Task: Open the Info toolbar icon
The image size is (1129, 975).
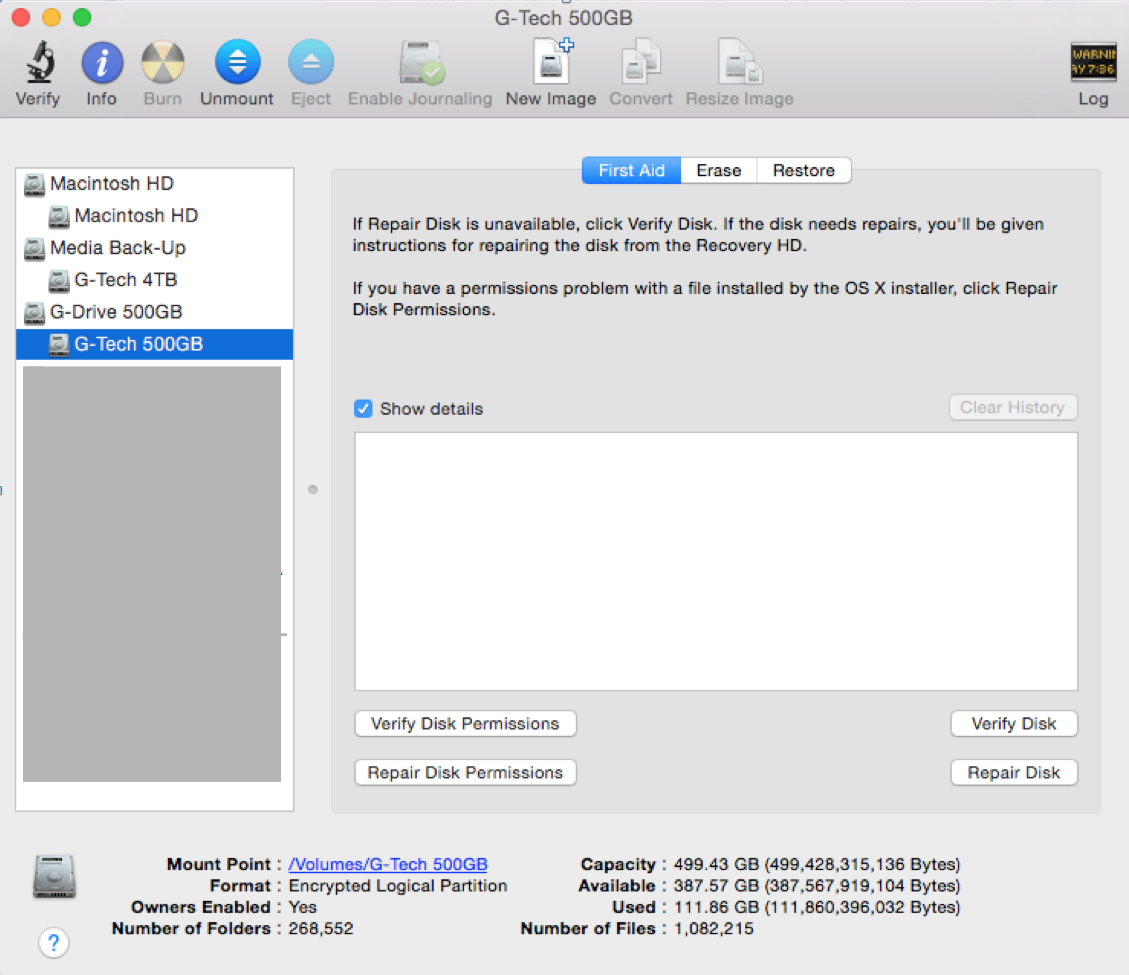Action: point(102,62)
